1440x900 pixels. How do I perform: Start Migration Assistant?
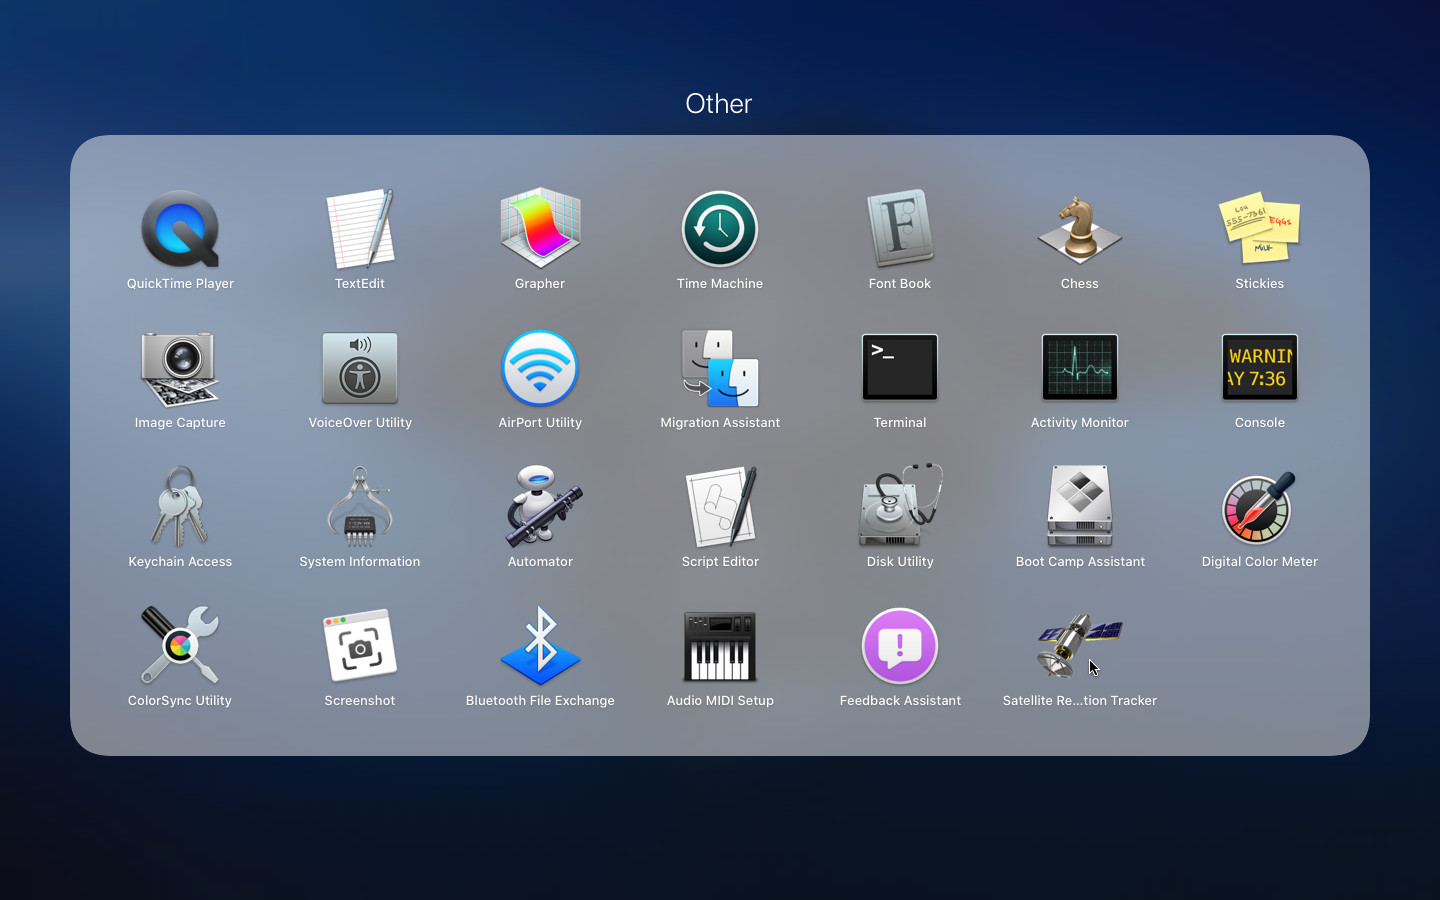coord(720,369)
